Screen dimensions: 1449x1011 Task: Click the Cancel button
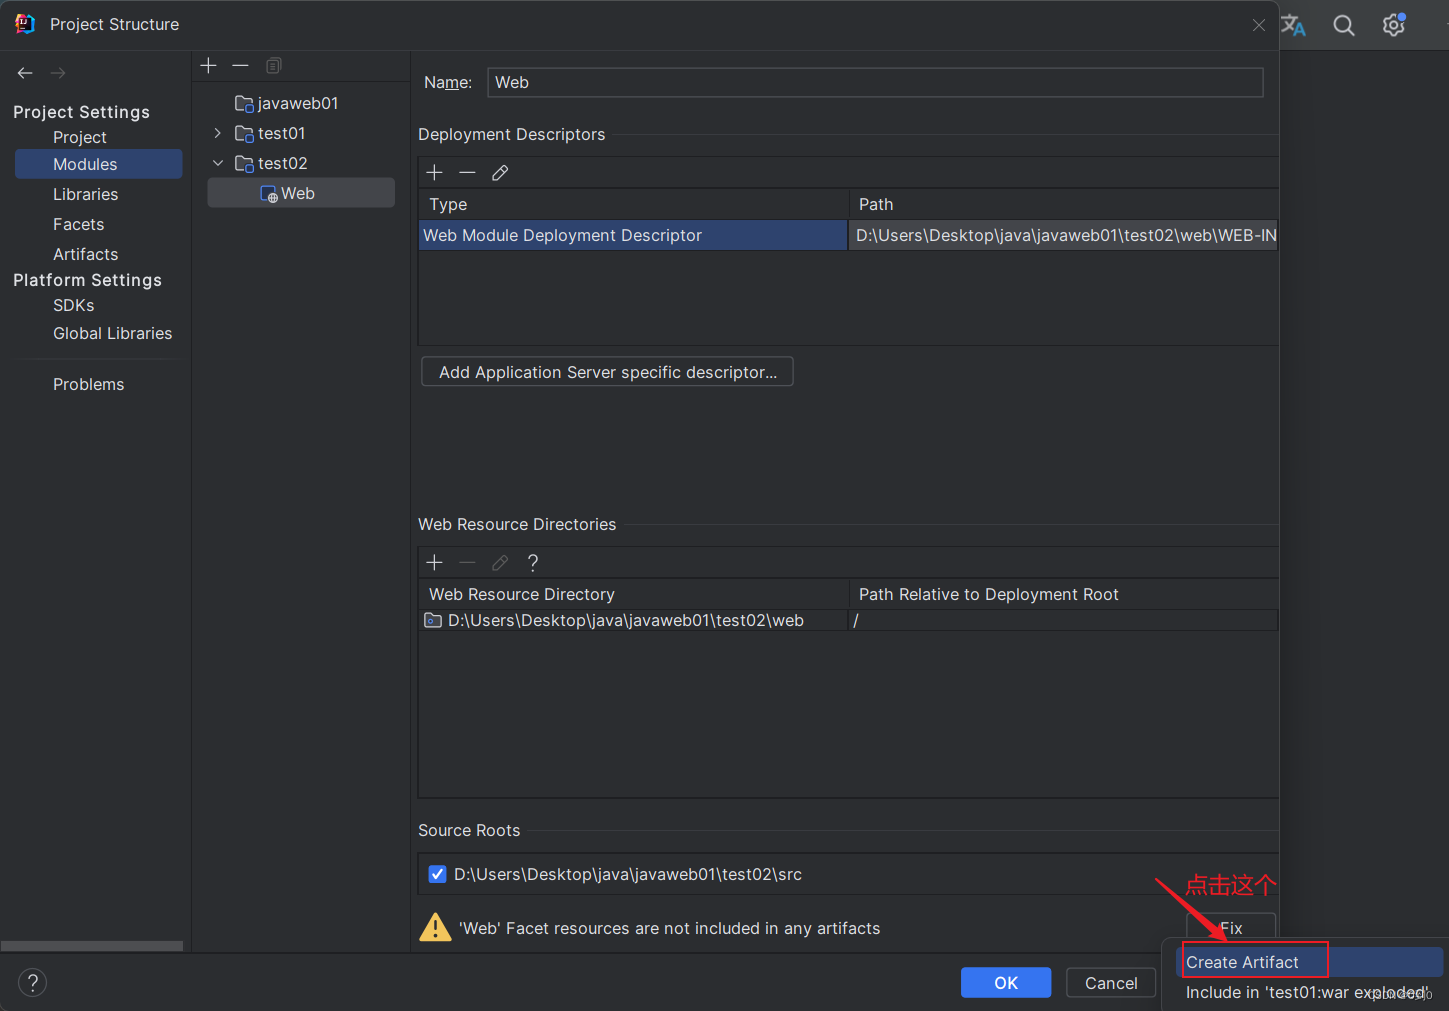point(1111,983)
